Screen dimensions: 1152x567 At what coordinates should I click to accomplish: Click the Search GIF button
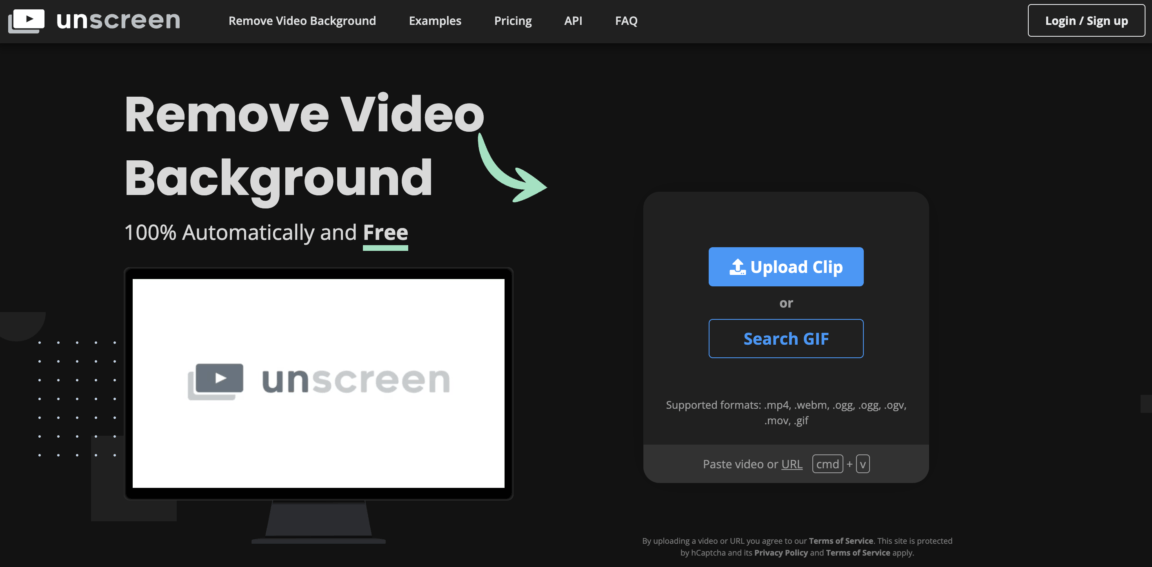pos(785,339)
